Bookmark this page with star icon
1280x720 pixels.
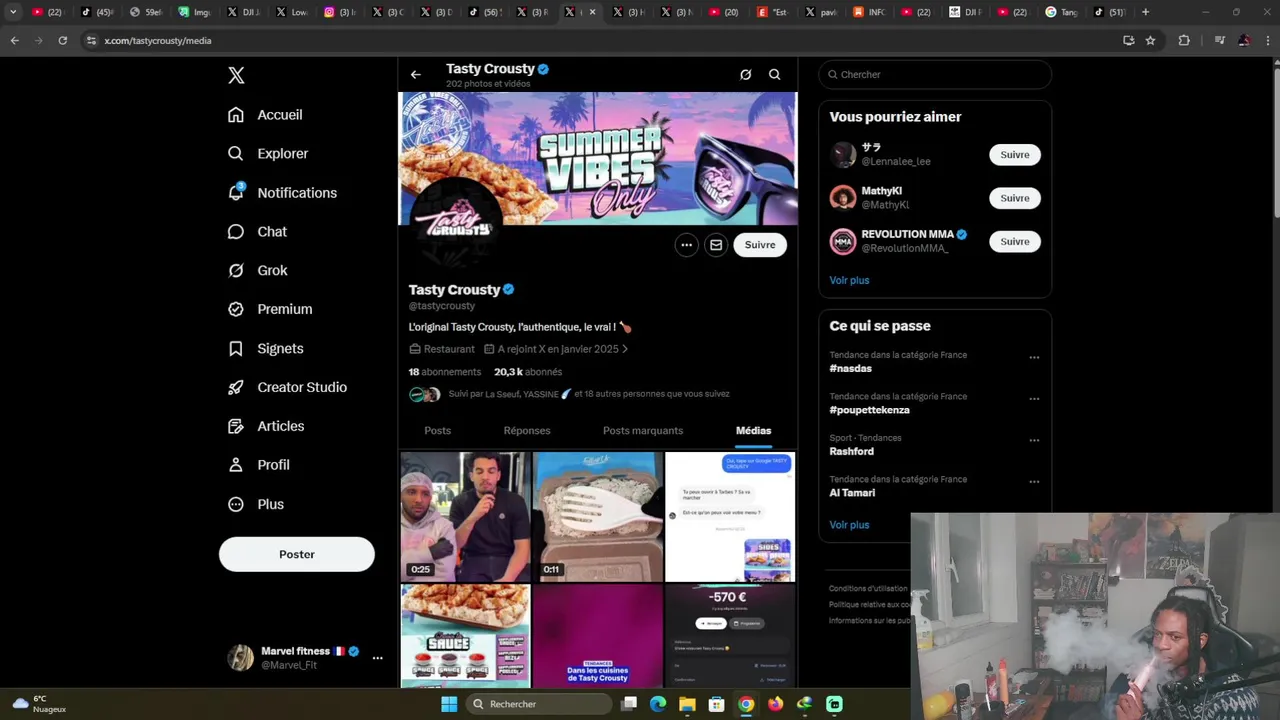(x=1151, y=41)
